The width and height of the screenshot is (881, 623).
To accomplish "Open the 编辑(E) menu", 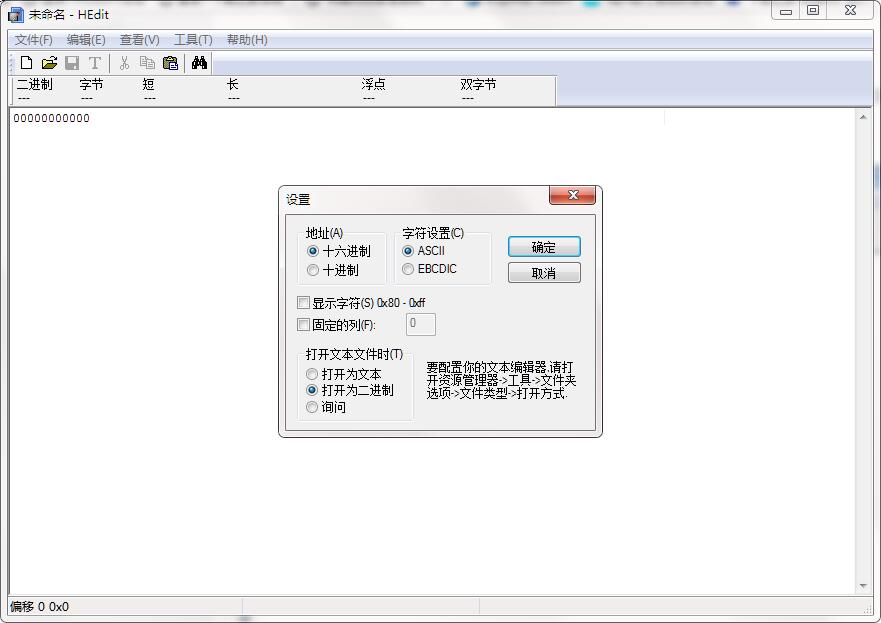I will pyautogui.click(x=86, y=40).
